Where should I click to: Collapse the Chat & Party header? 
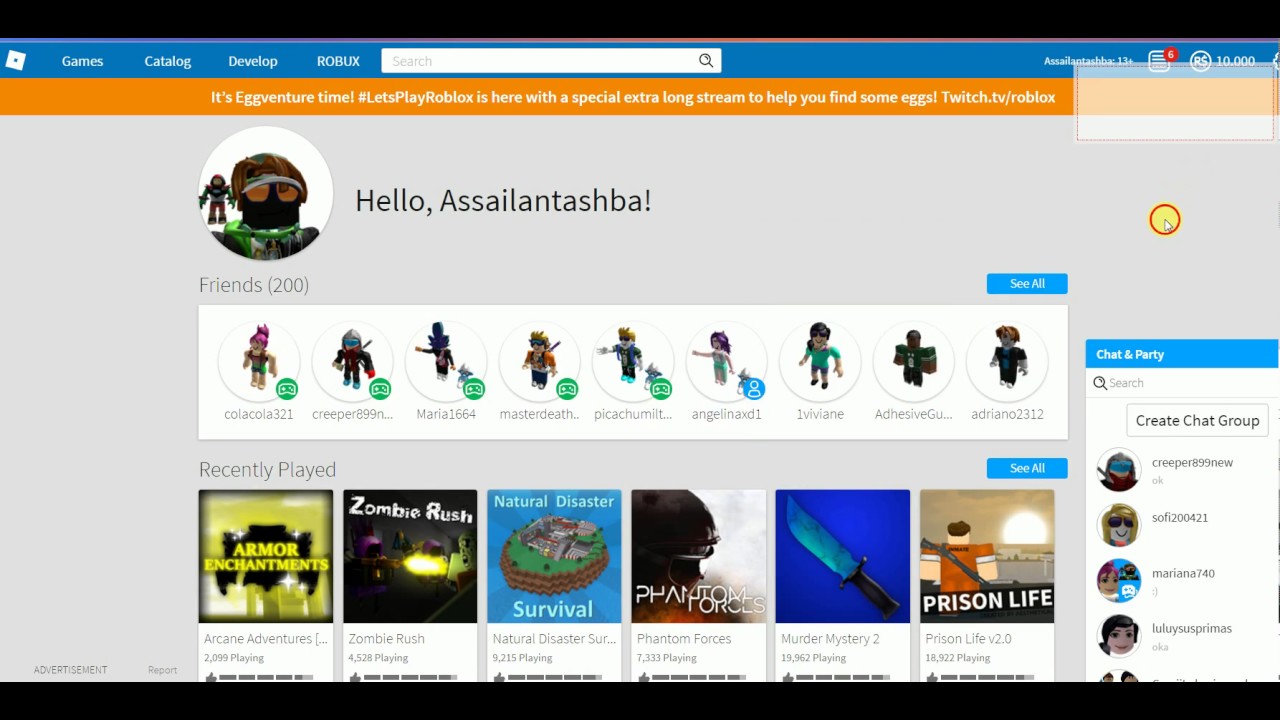(x=1182, y=354)
